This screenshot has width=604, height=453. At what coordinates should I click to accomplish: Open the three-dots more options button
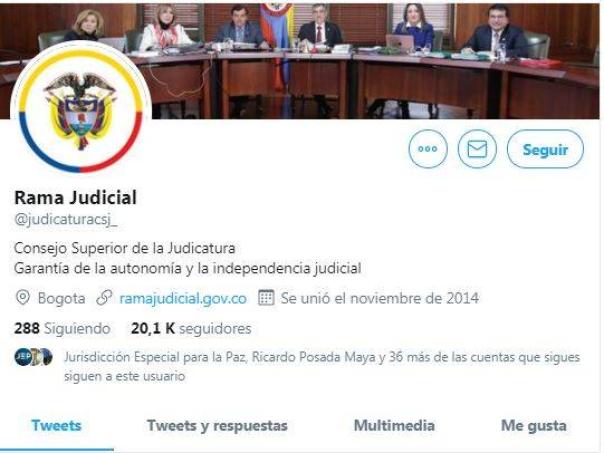(428, 149)
